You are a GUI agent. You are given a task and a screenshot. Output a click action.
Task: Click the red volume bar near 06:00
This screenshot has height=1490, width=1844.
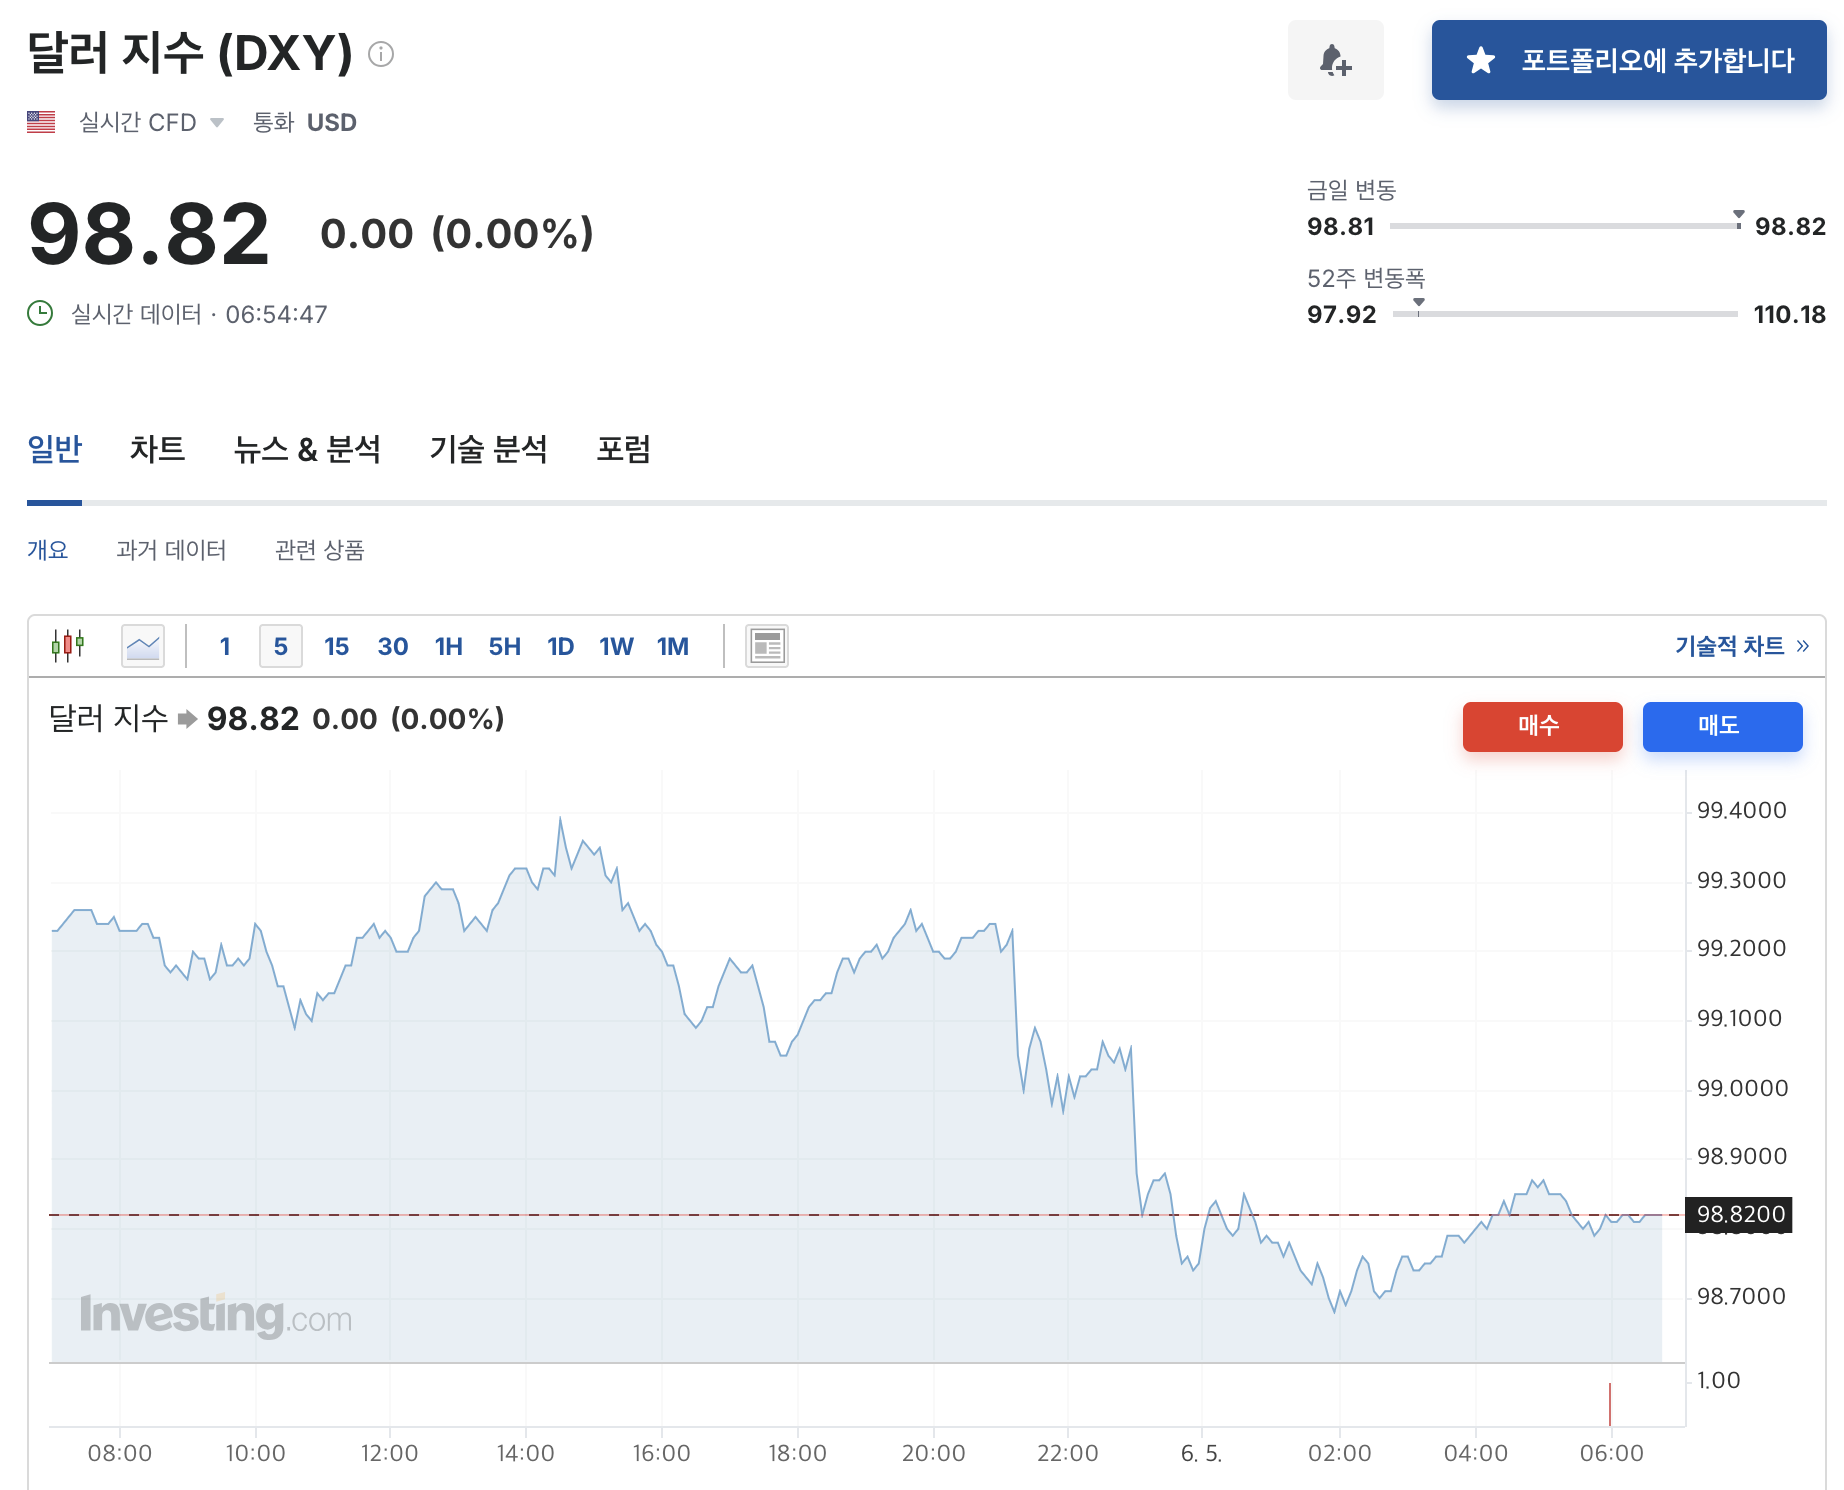pyautogui.click(x=1609, y=1404)
